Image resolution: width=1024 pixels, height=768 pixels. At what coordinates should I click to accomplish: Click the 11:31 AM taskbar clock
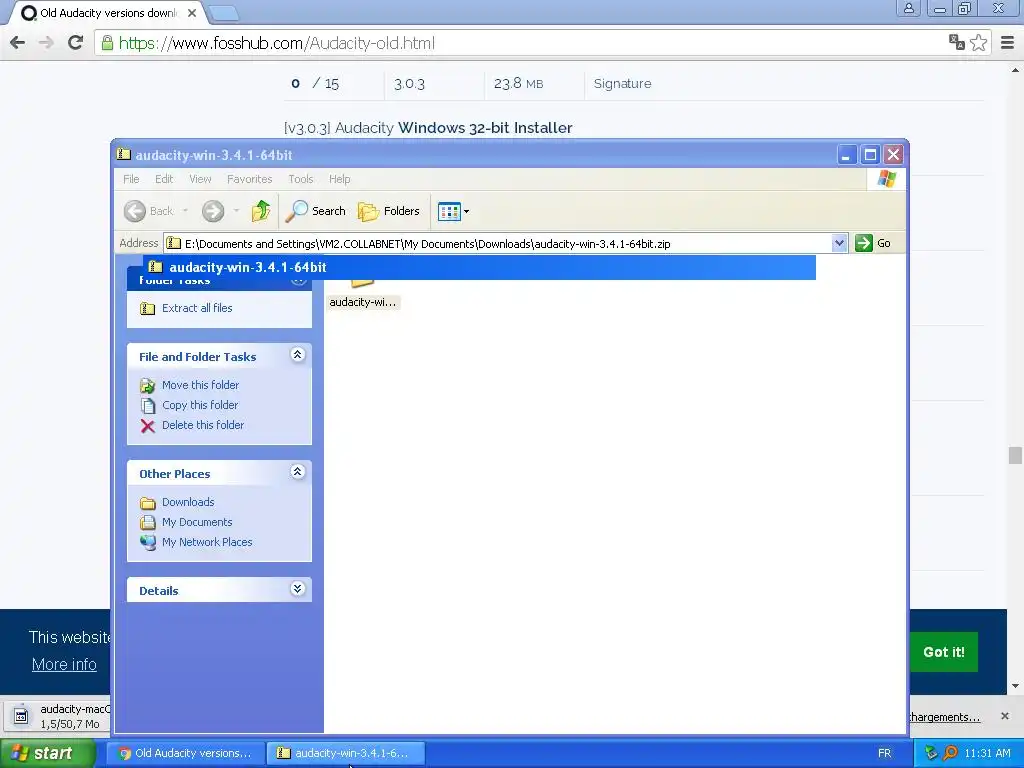coord(987,753)
